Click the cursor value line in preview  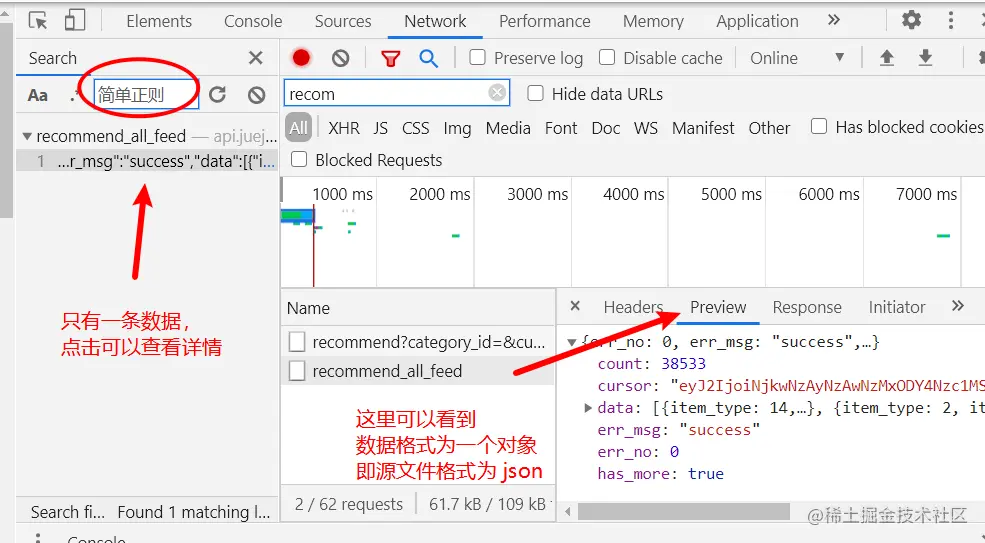(x=790, y=386)
